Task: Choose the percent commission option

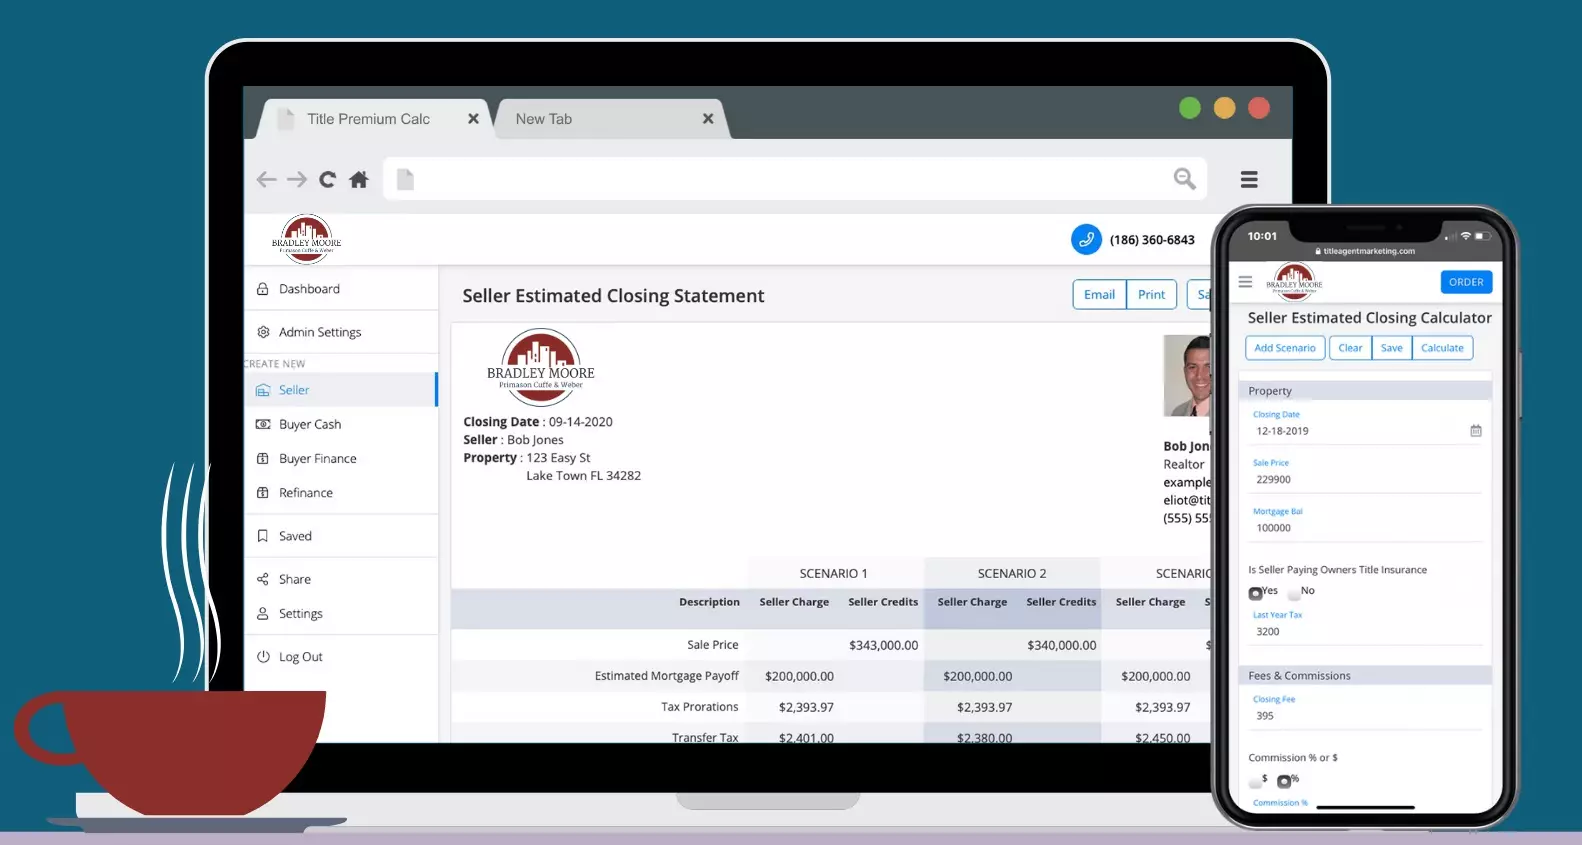Action: (x=1284, y=781)
